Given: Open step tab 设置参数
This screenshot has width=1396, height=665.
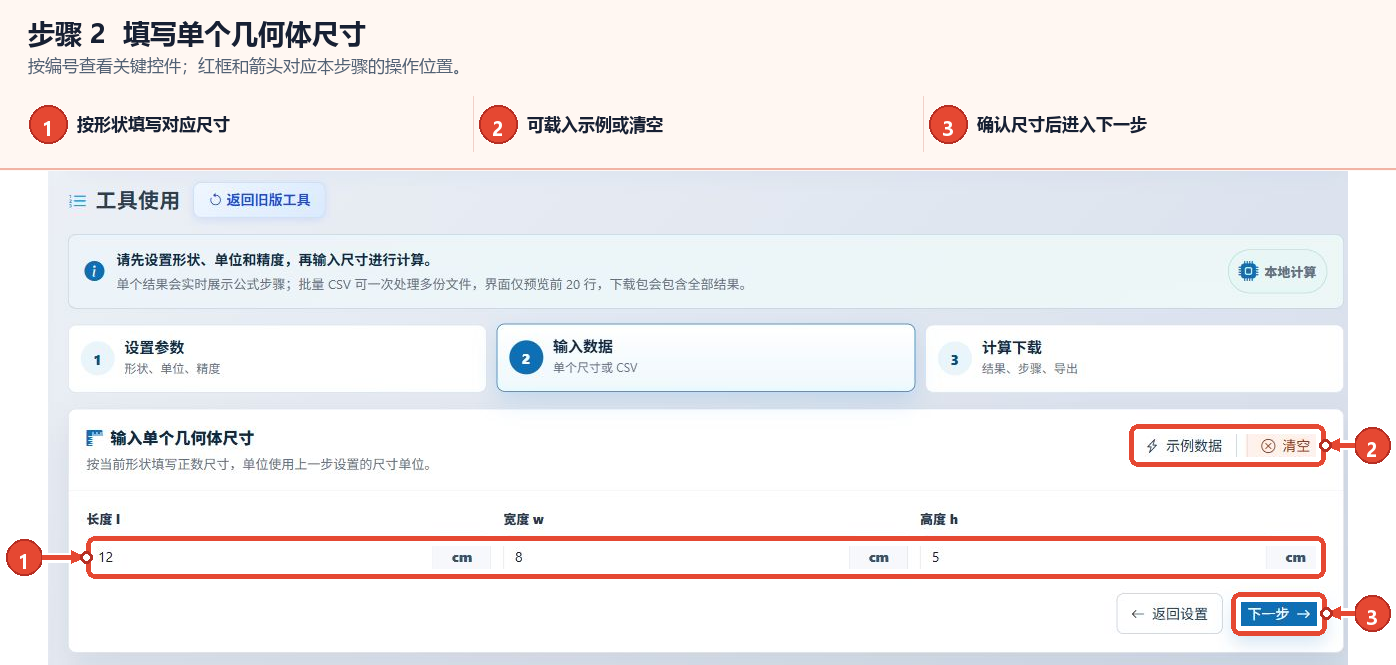Looking at the screenshot, I should point(277,358).
